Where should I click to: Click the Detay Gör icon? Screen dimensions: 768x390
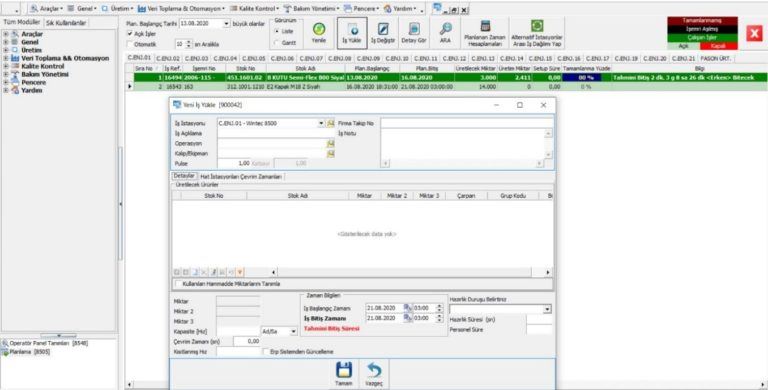[x=414, y=29]
